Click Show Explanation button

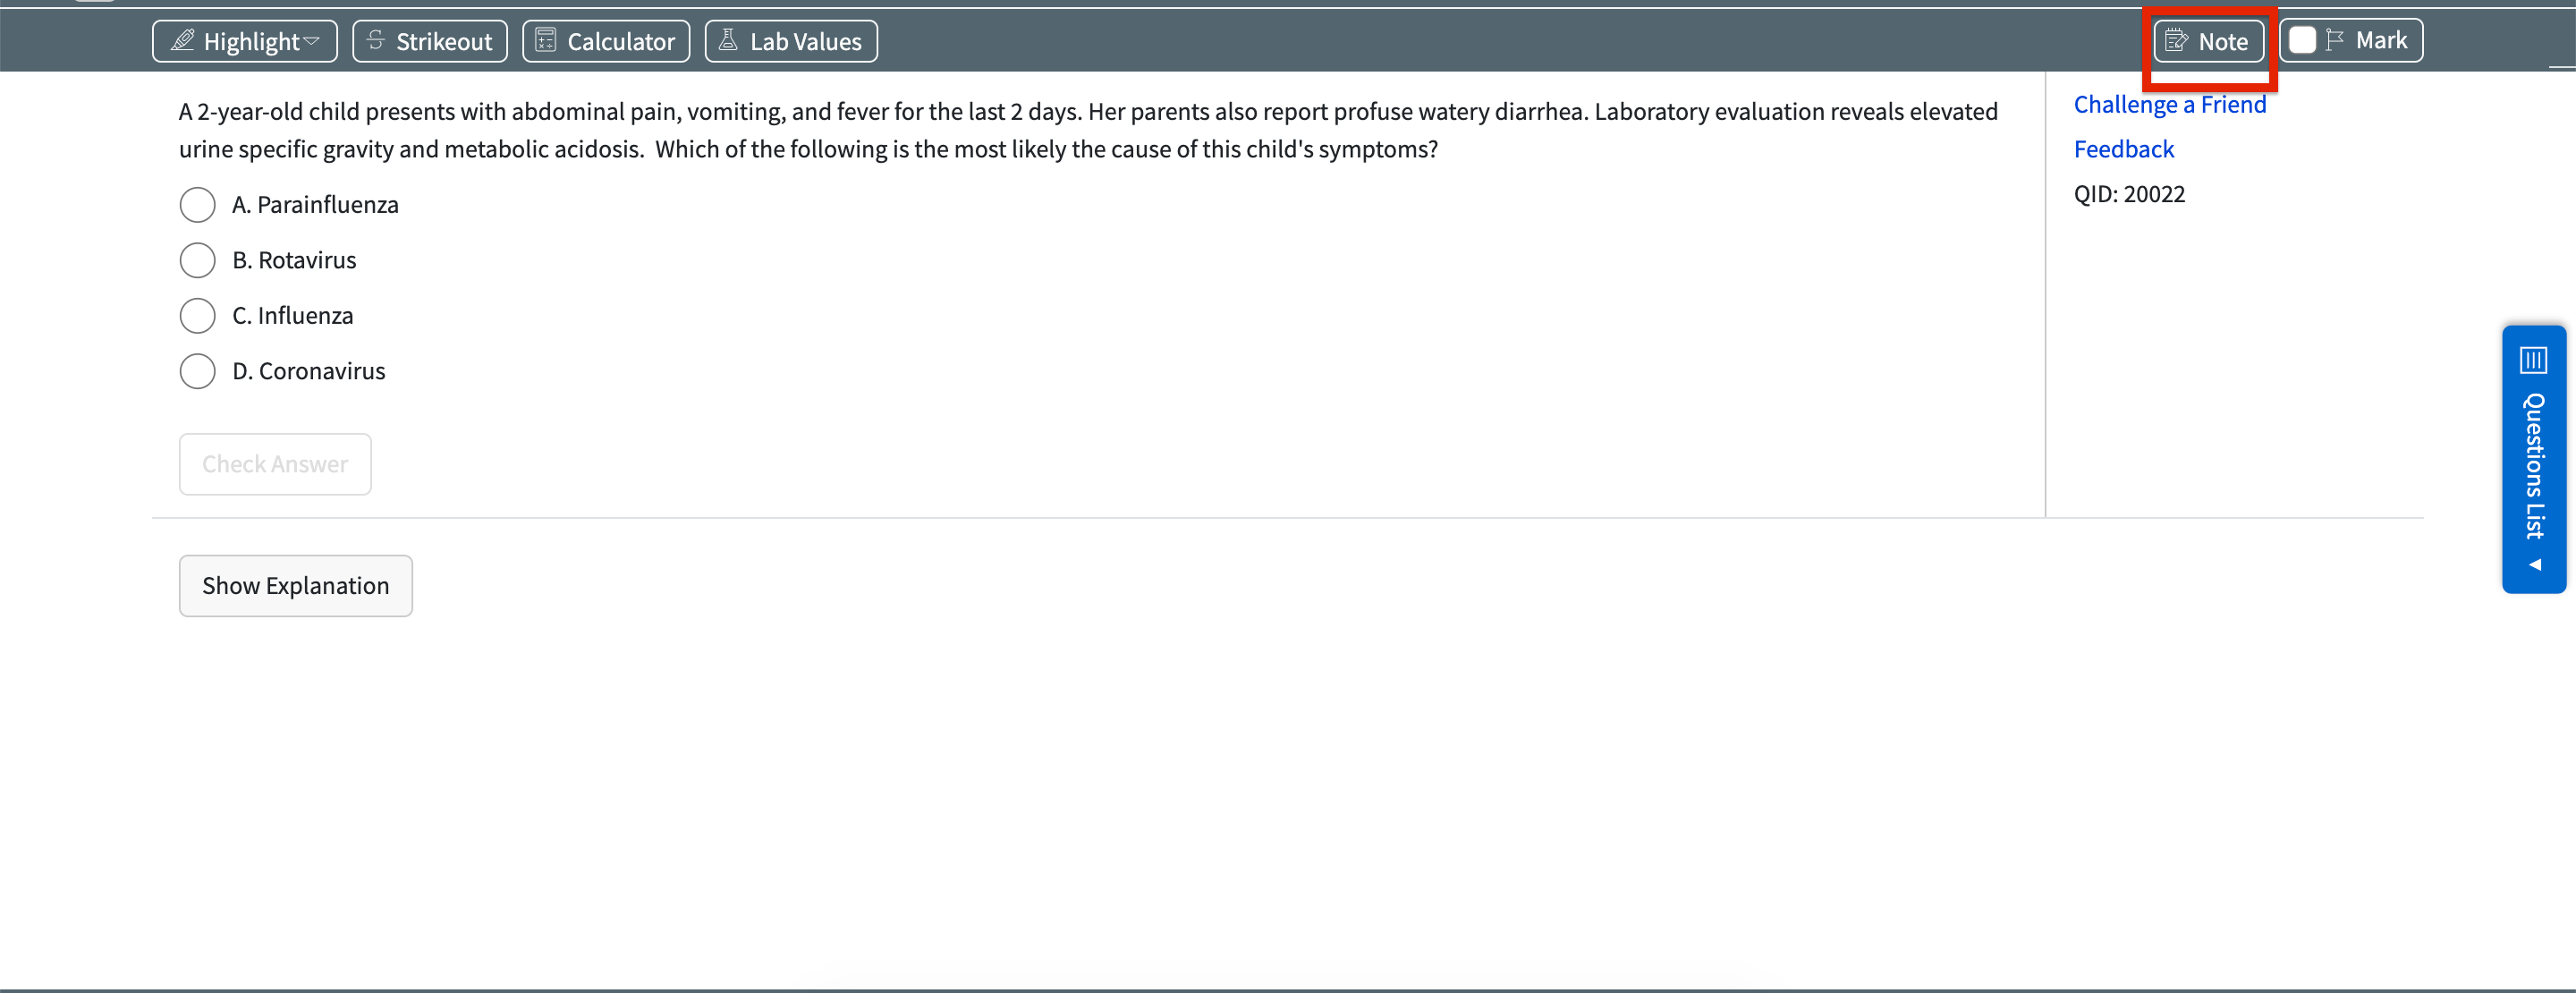pyautogui.click(x=296, y=586)
